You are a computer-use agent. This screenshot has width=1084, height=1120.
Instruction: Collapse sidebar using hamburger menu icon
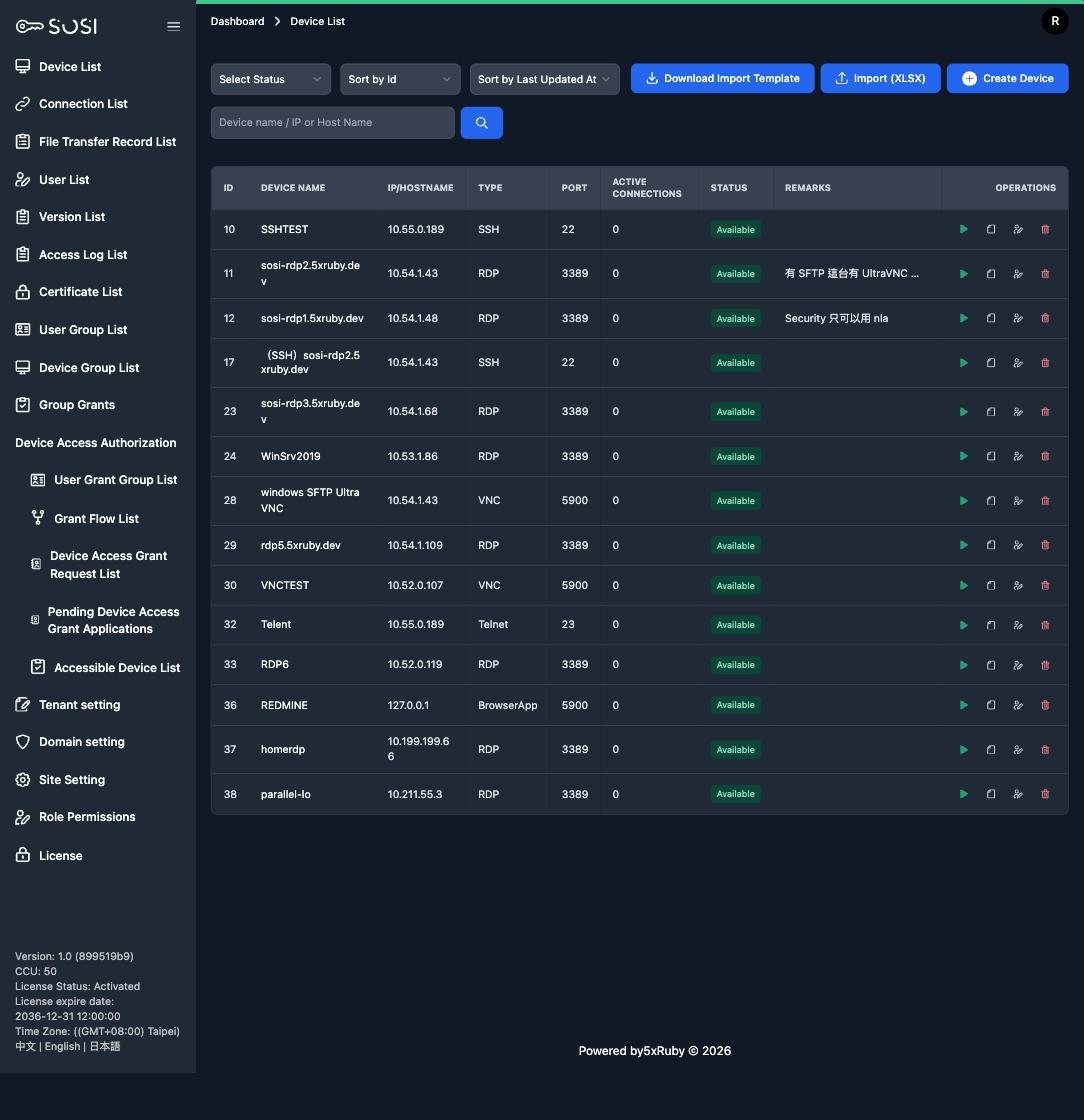coord(174,26)
